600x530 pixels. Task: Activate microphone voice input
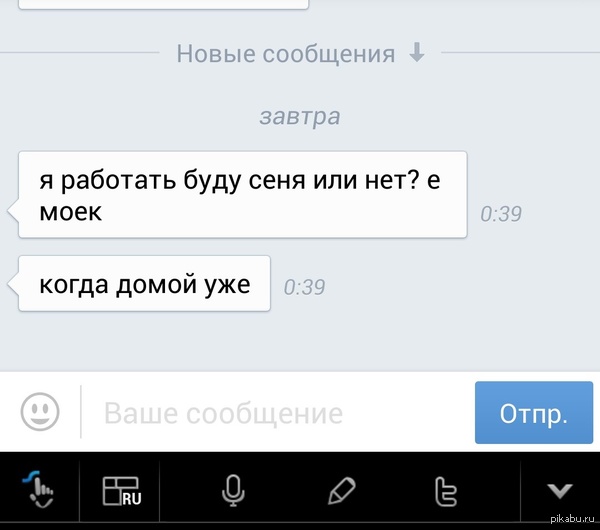coord(233,491)
